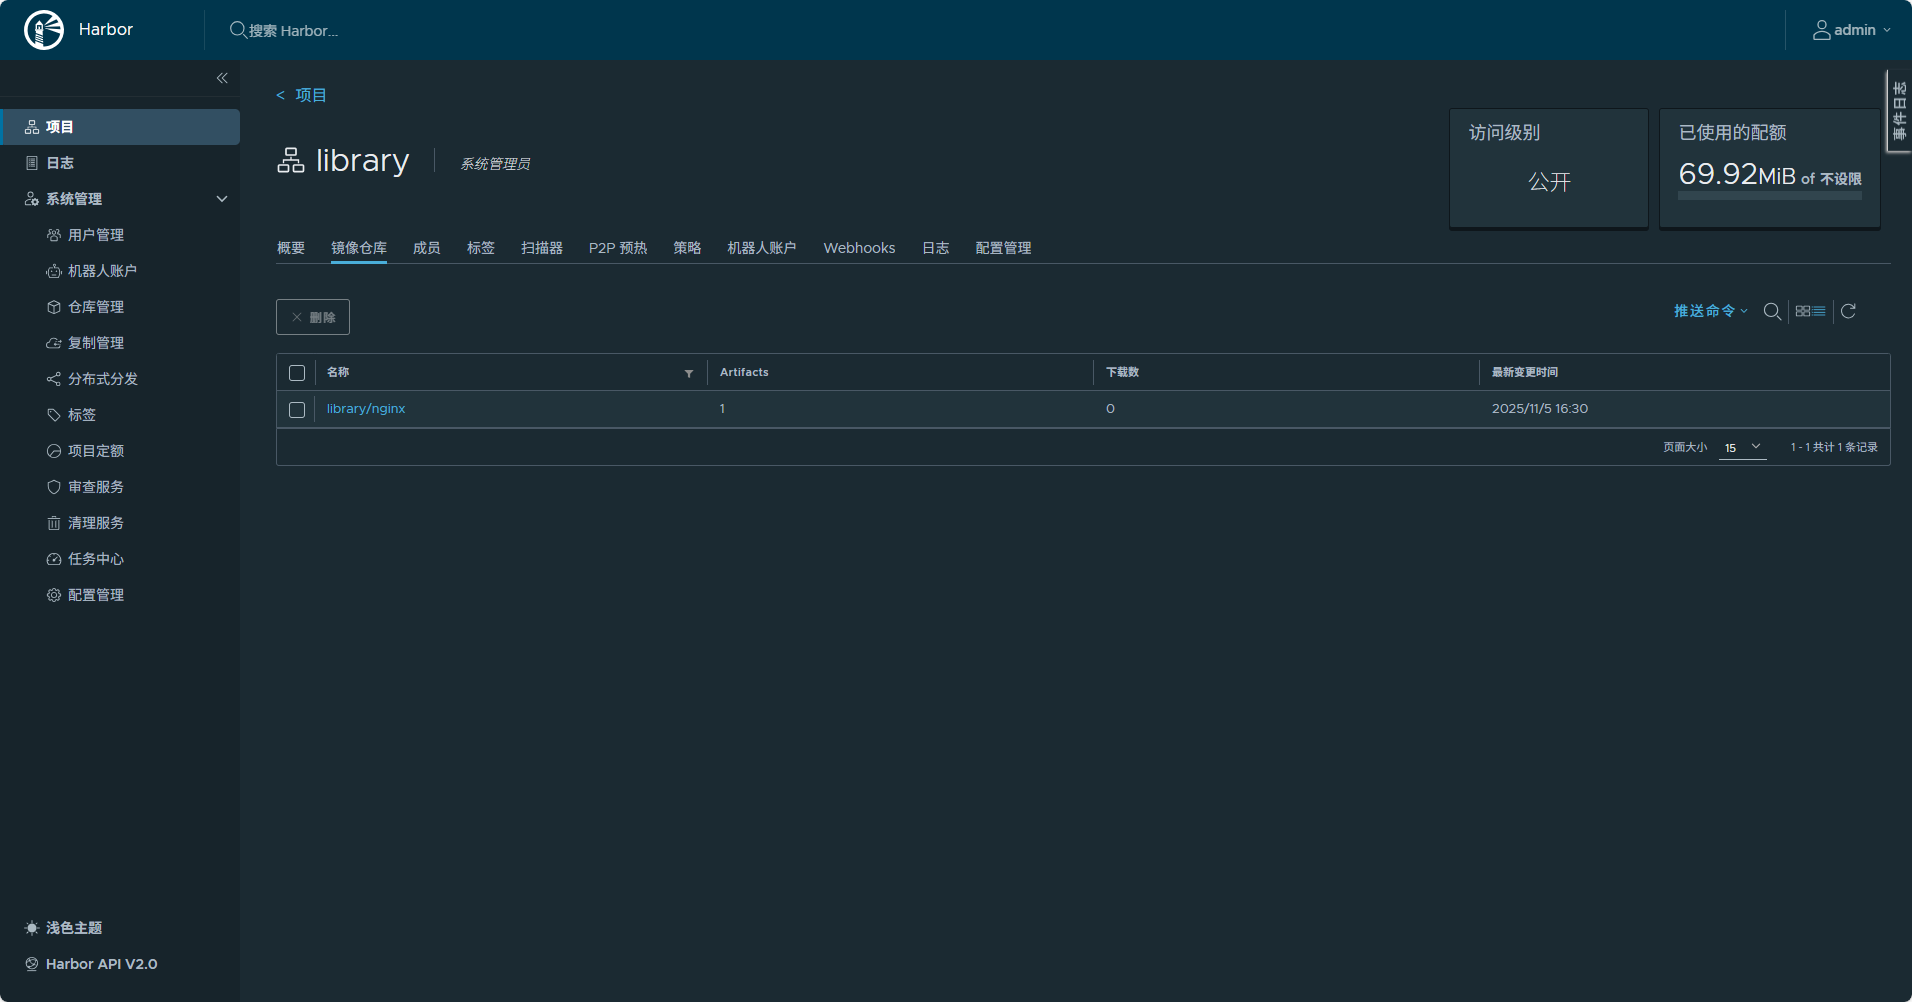Click the 项目定额 gauge icon

coord(54,451)
